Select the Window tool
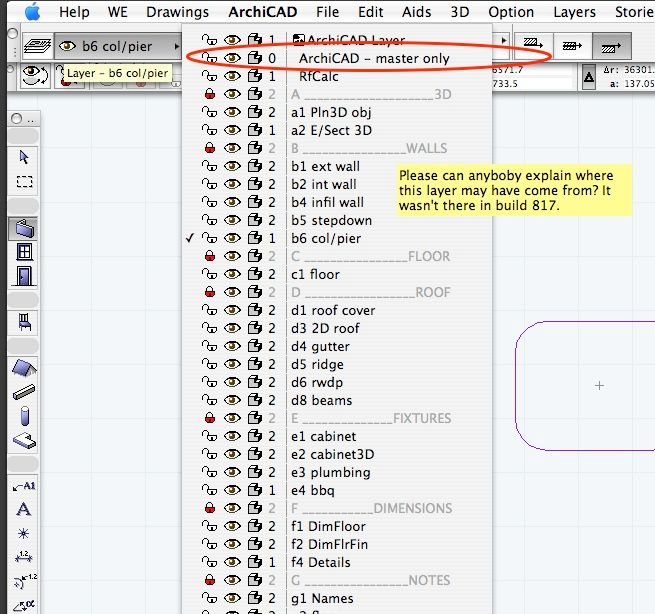The image size is (655, 614). coord(24,252)
